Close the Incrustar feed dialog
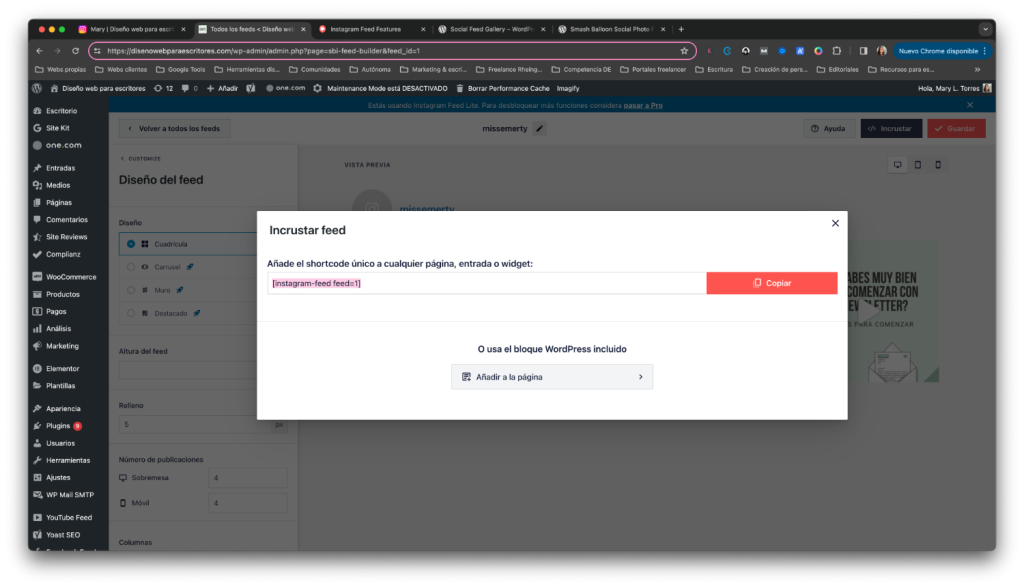This screenshot has height=588, width=1024. click(835, 223)
